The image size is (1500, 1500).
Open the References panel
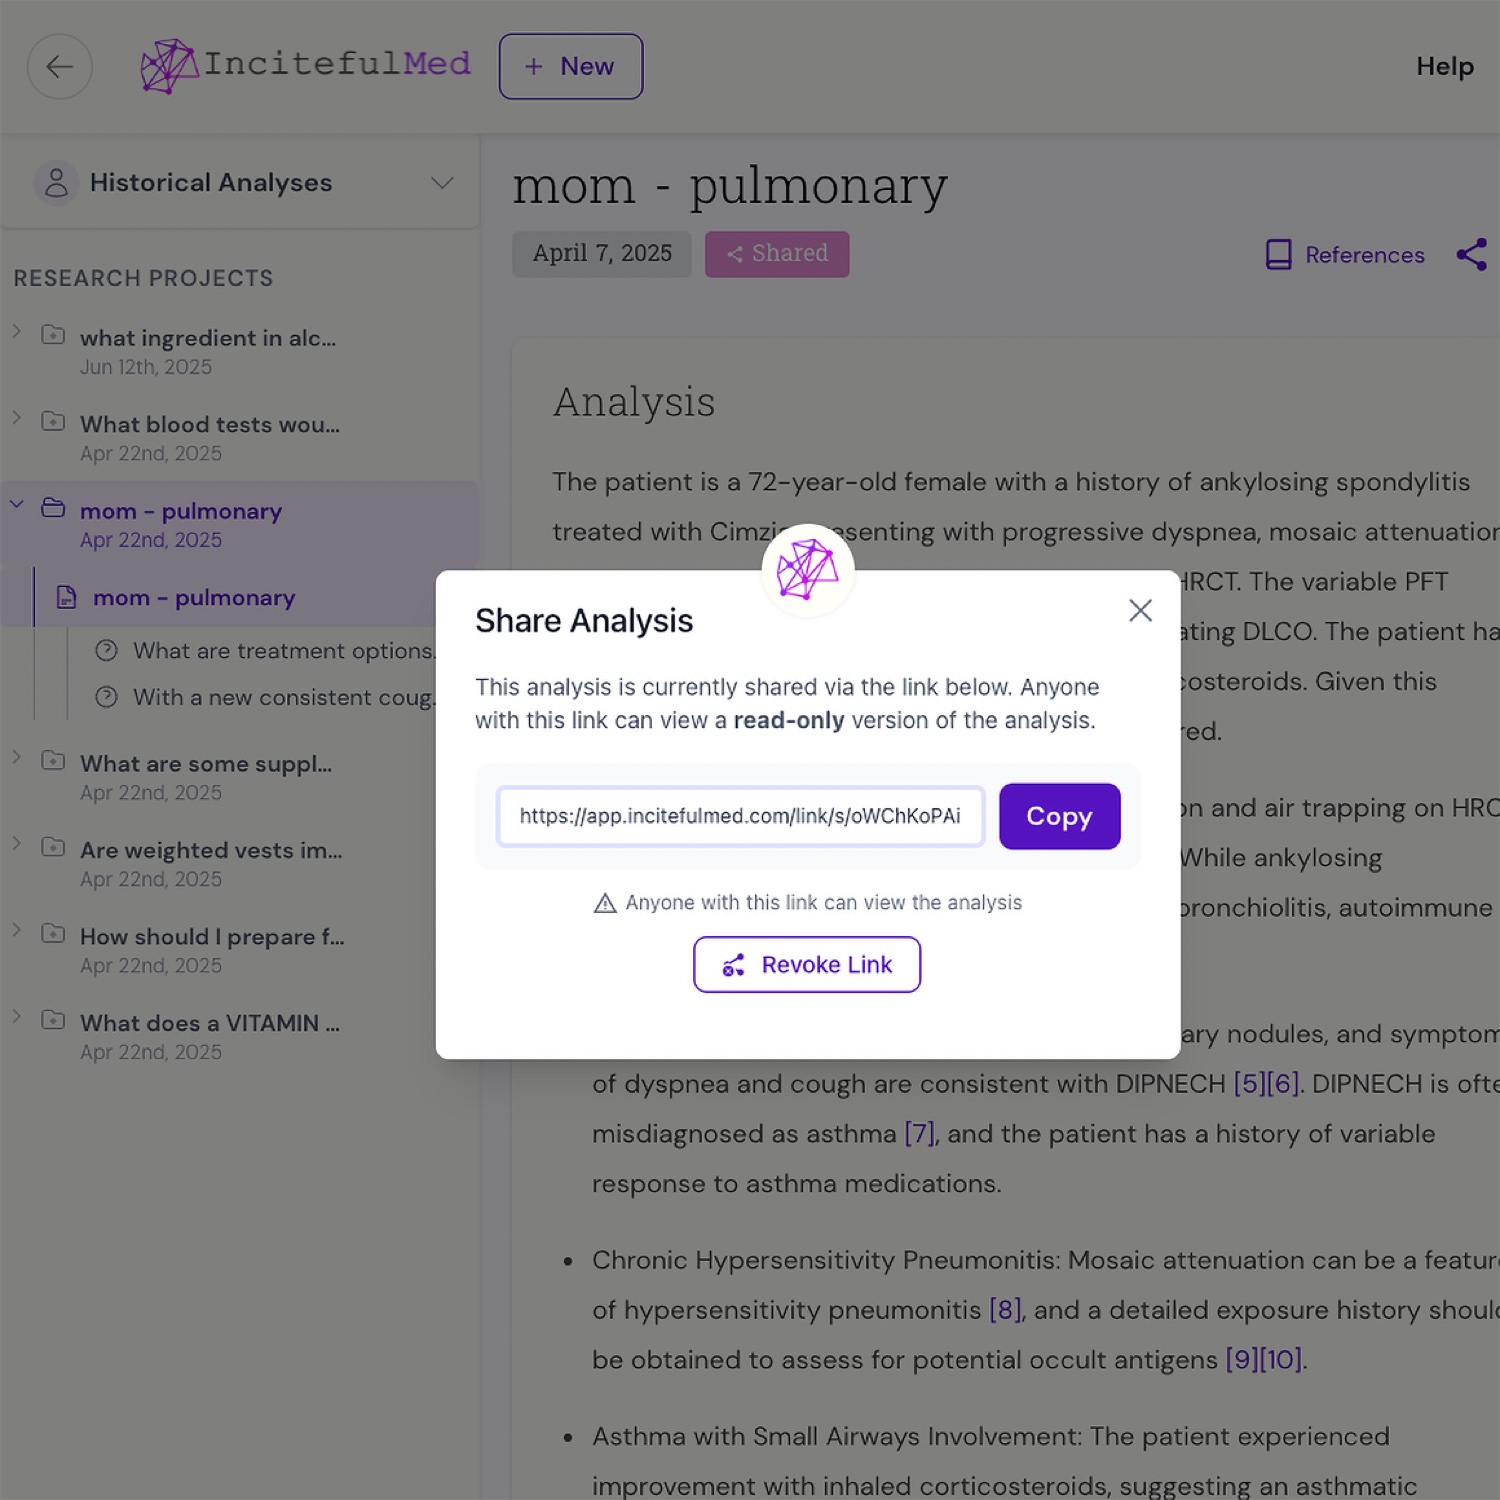click(x=1343, y=255)
